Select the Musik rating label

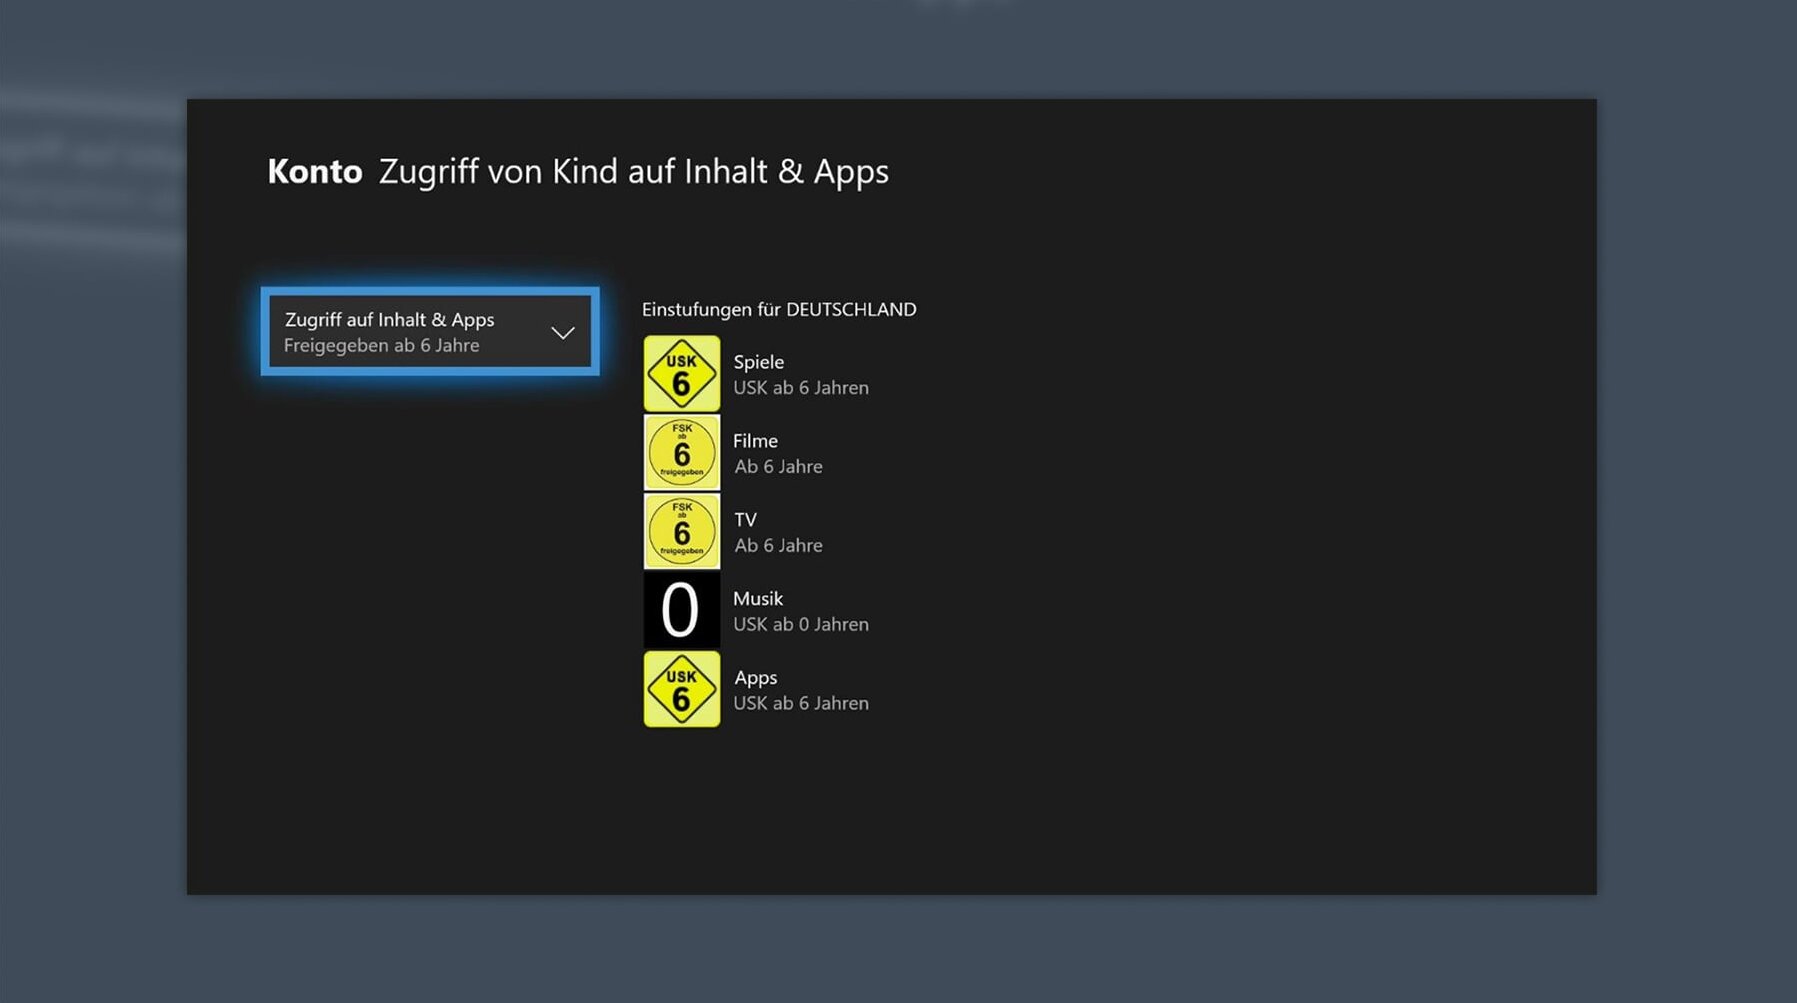(757, 599)
